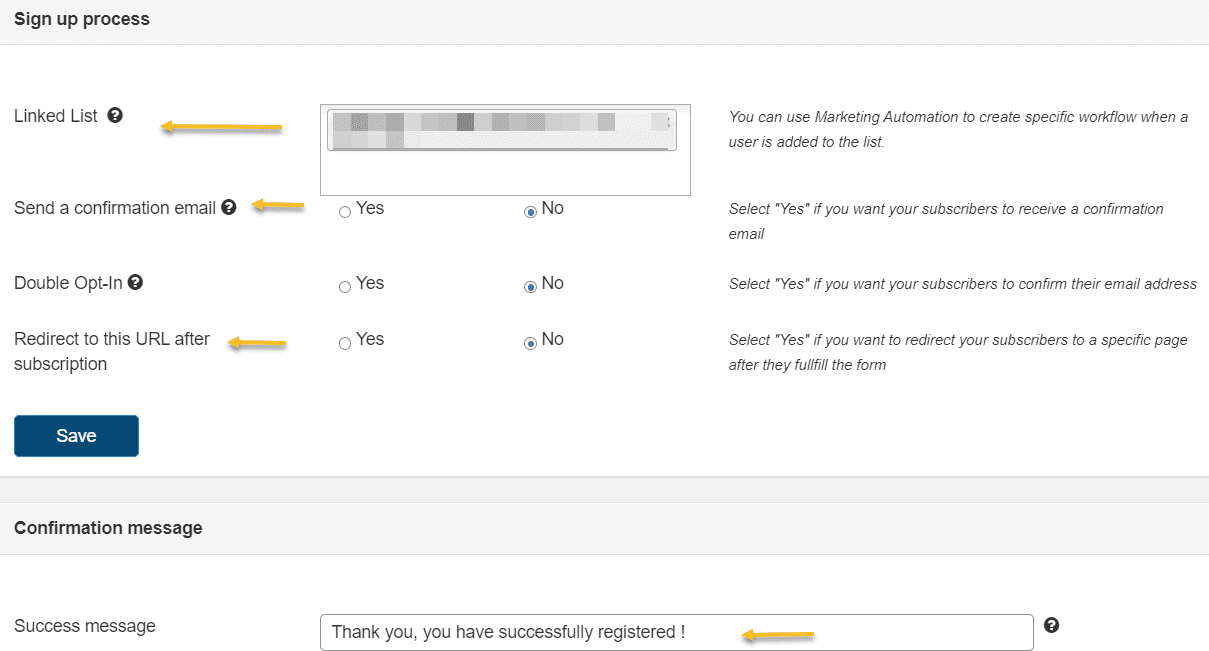Click the 'Redirect to this URL after subscription' label
The height and width of the screenshot is (651, 1209).
(x=111, y=350)
